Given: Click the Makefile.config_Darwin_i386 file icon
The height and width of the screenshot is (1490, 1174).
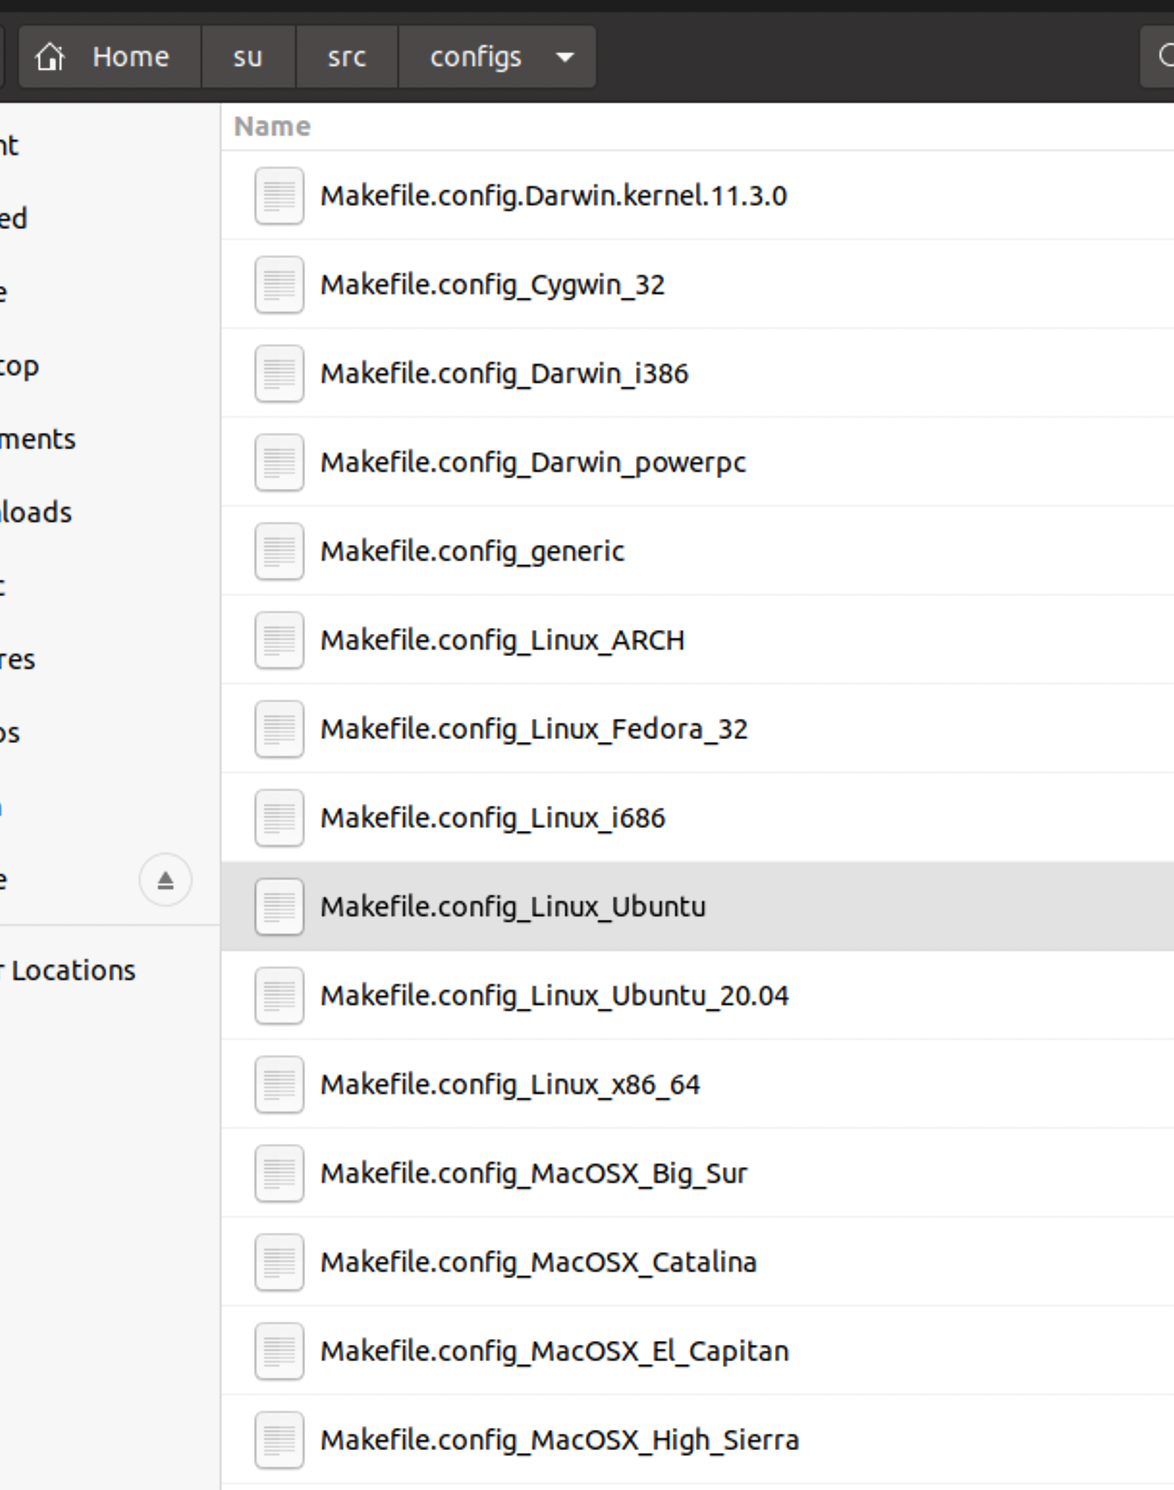Looking at the screenshot, I should 279,374.
